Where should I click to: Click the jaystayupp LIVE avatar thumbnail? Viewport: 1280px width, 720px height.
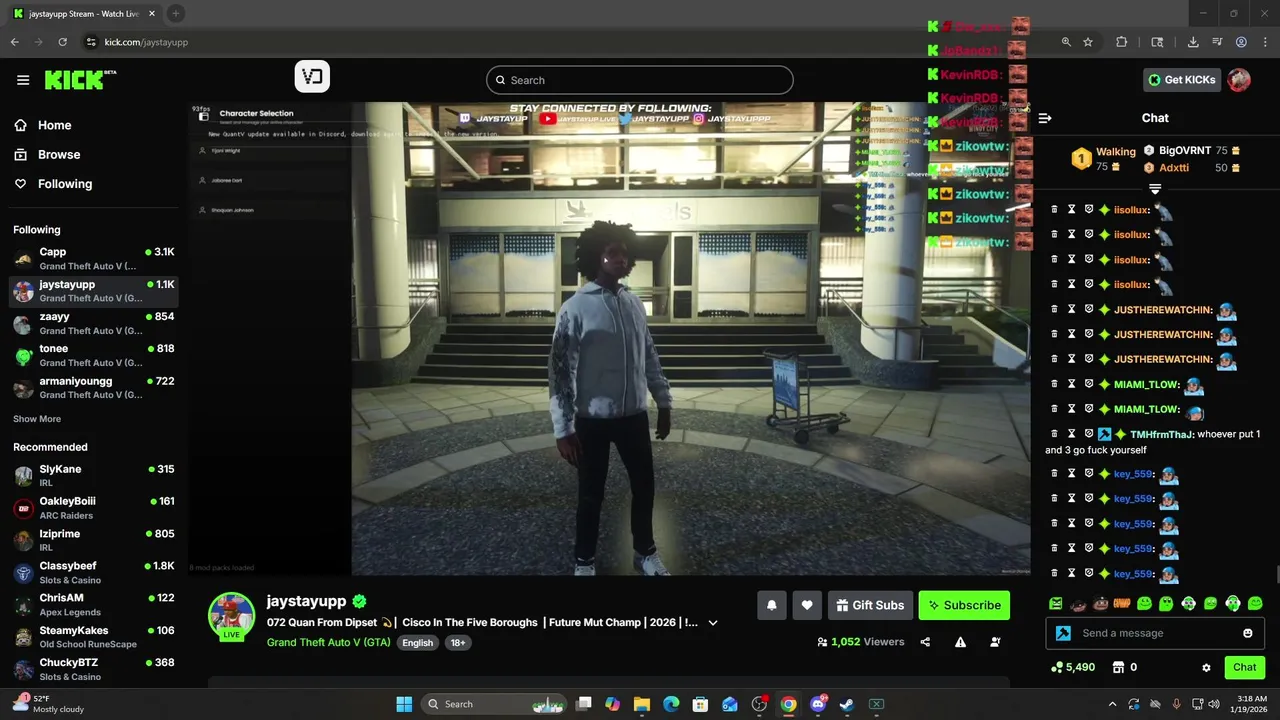point(231,617)
